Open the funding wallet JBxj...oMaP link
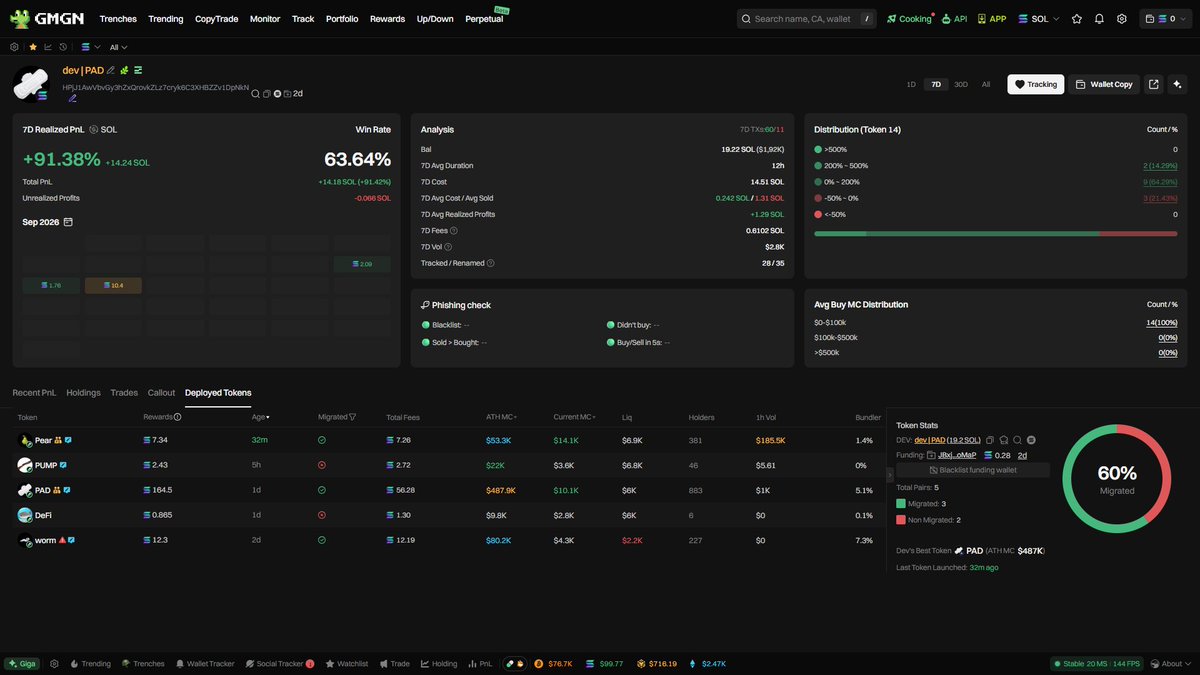 click(957, 455)
